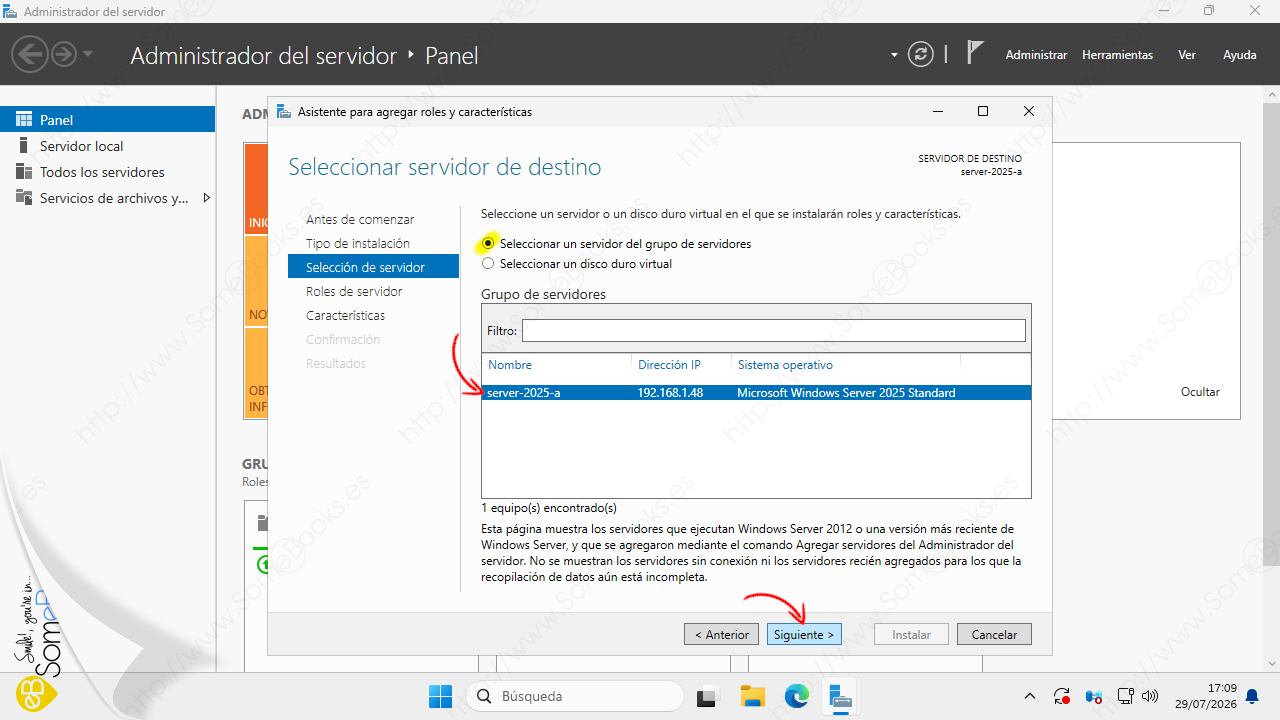
Task: Click the 'Siguiente >' button
Action: (x=804, y=634)
